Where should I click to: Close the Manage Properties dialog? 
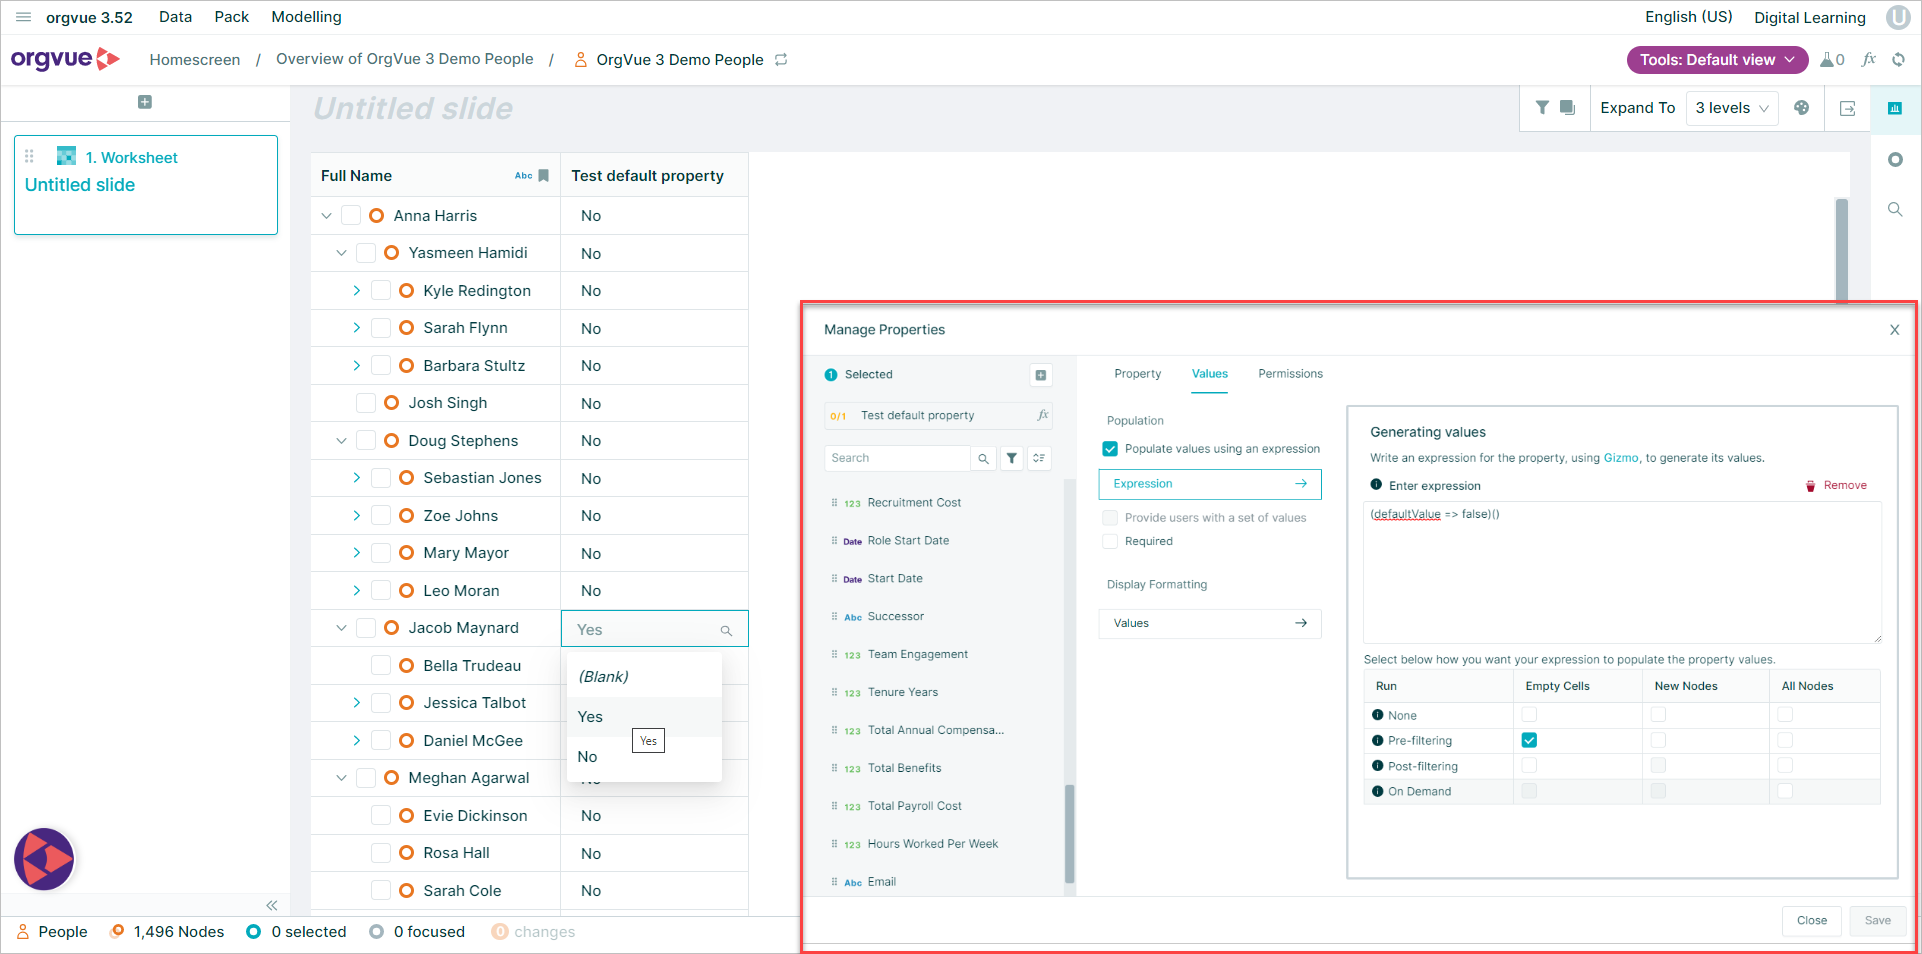click(1894, 330)
